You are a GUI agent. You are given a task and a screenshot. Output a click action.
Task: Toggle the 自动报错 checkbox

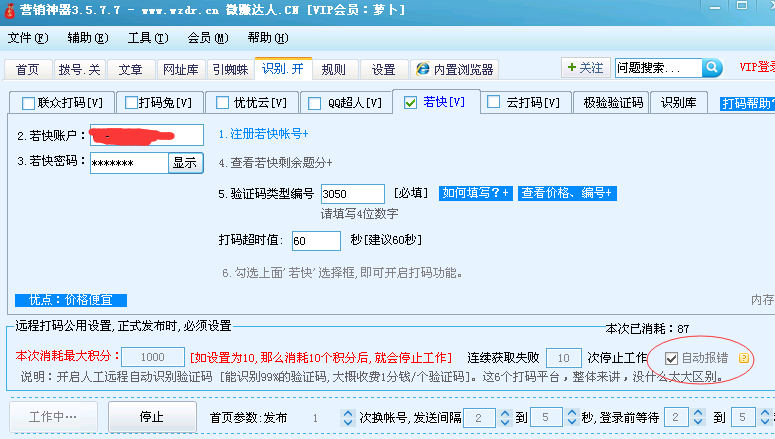tap(671, 358)
